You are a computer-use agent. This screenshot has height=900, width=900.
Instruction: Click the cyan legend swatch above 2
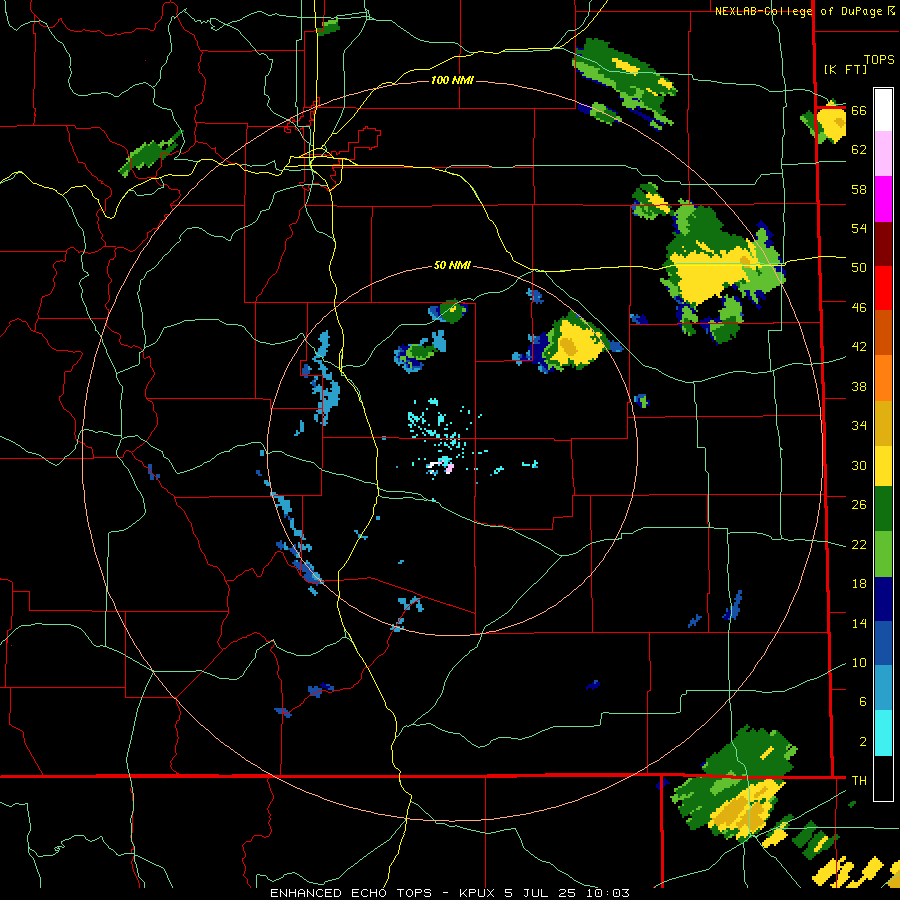click(883, 733)
